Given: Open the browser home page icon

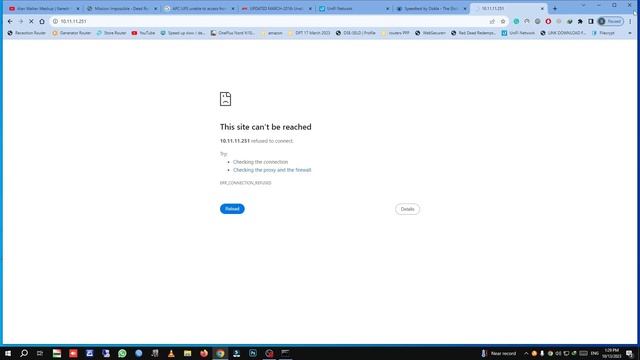Looking at the screenshot, I should click(x=42, y=21).
